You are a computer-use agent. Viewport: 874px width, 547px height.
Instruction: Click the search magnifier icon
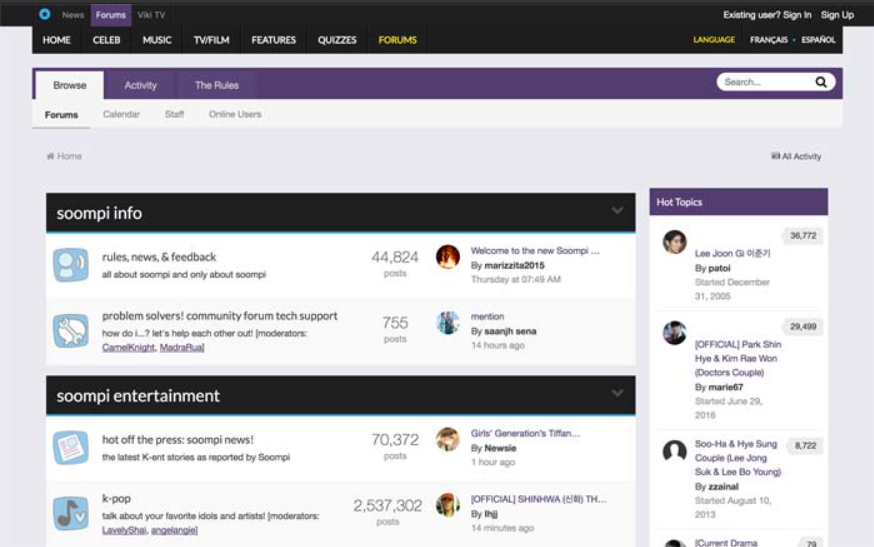[x=821, y=82]
